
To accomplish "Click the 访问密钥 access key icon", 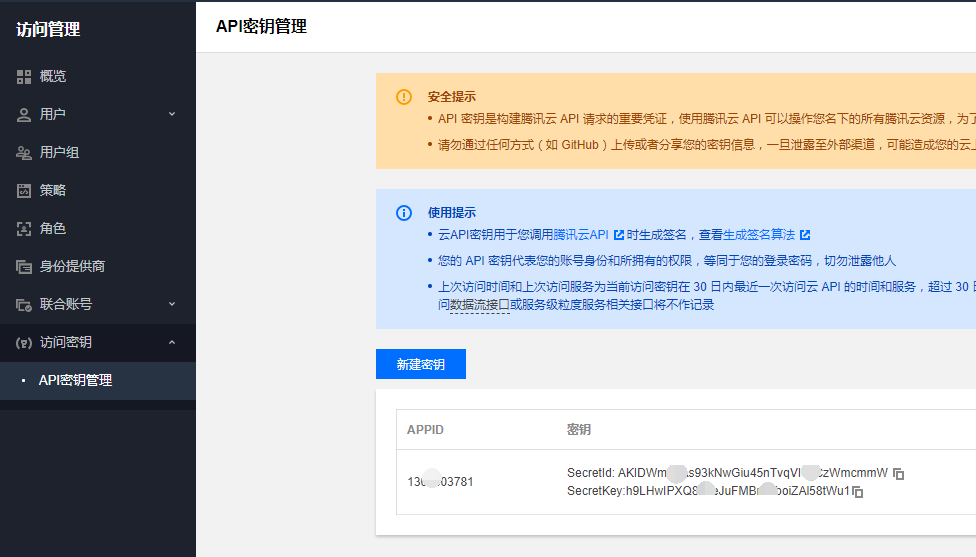I will pyautogui.click(x=24, y=342).
